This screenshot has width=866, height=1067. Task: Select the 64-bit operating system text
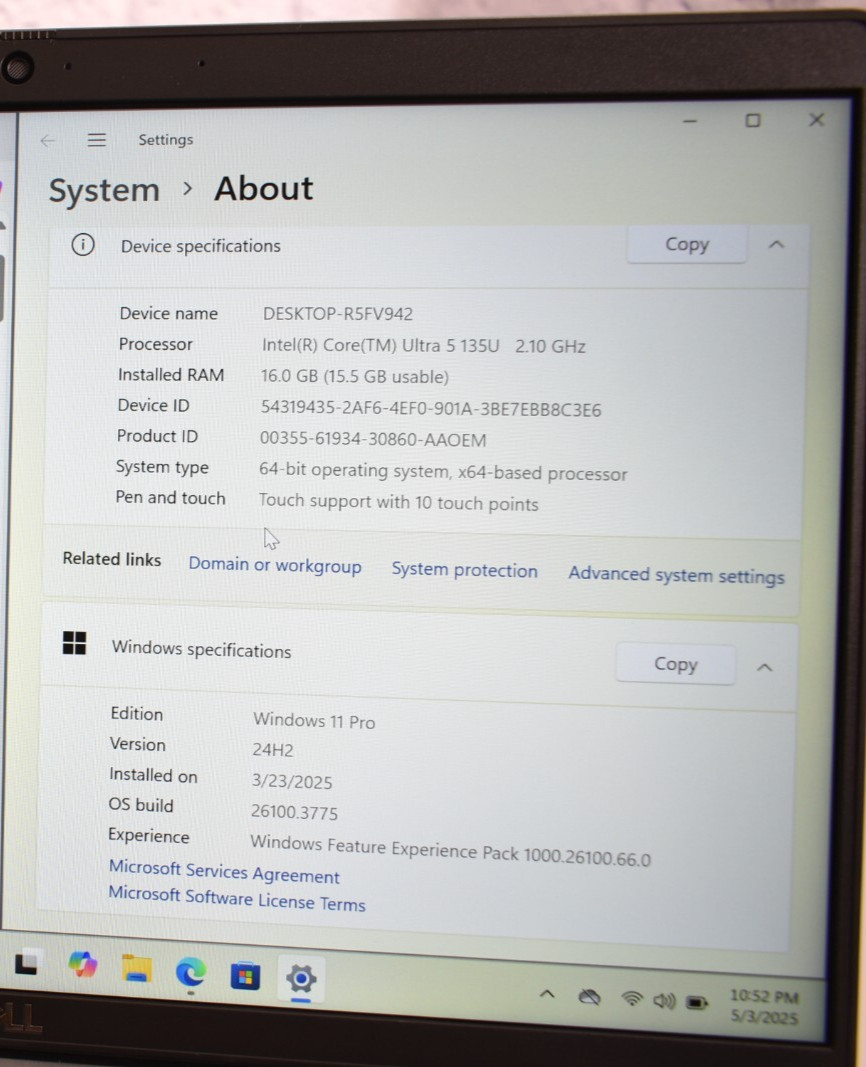click(443, 472)
